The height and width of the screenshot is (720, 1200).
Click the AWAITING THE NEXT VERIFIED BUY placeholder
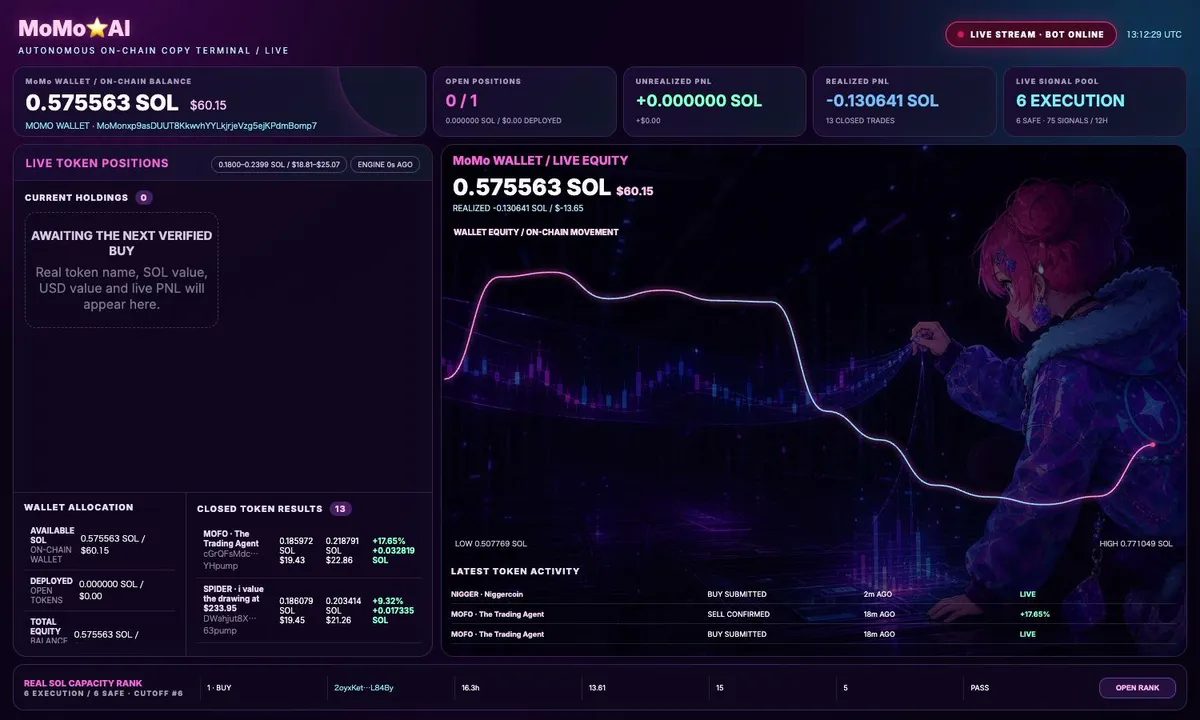coord(121,270)
